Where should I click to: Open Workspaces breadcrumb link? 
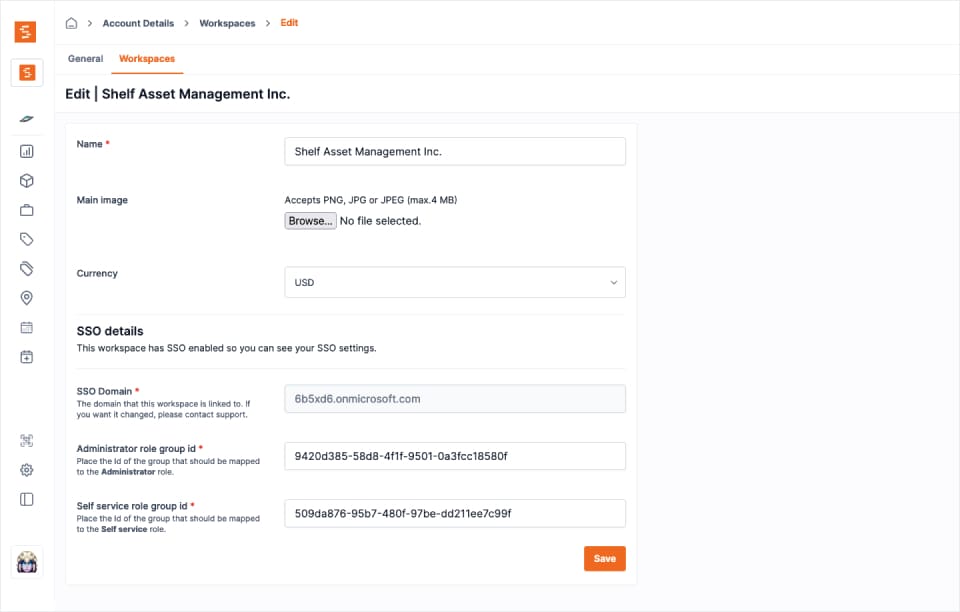coord(227,23)
